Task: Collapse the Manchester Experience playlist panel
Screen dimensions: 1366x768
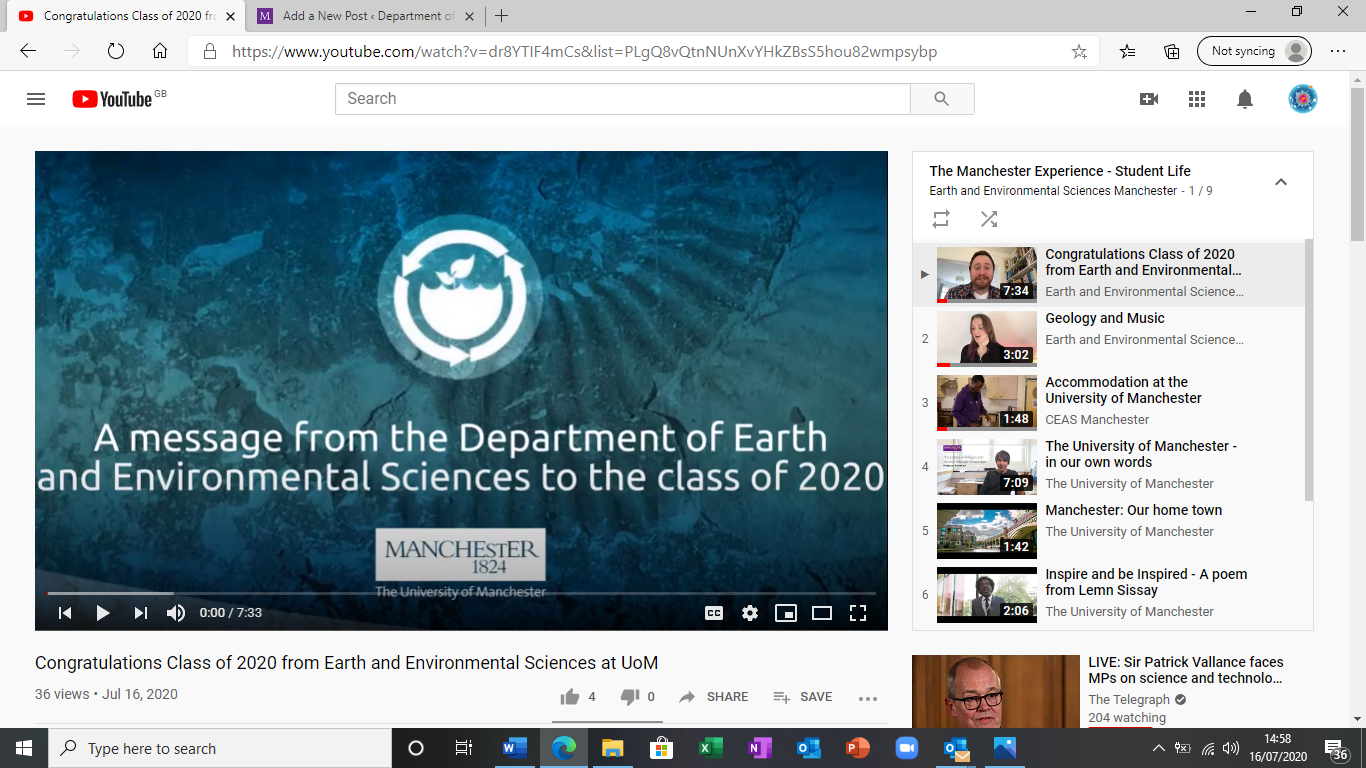Action: [x=1281, y=182]
